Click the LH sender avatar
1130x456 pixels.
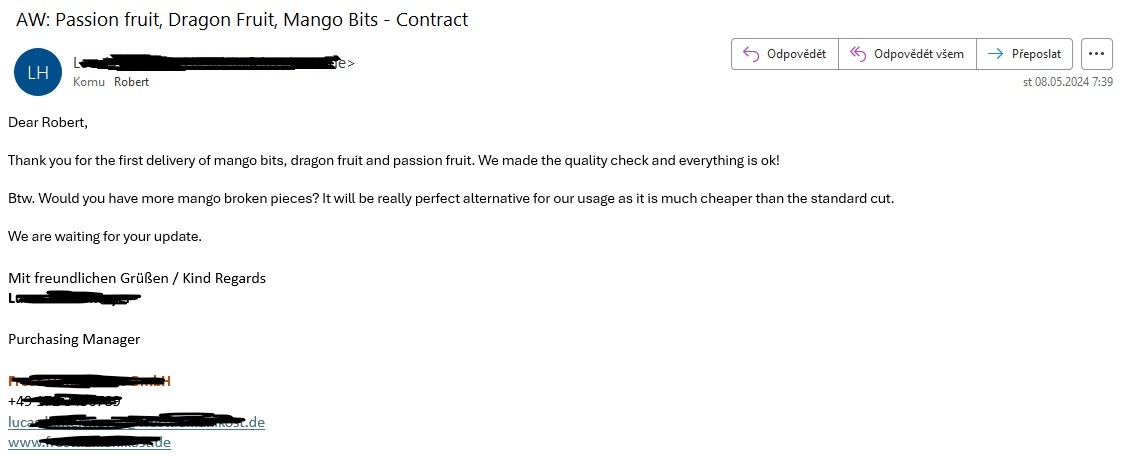click(38, 72)
